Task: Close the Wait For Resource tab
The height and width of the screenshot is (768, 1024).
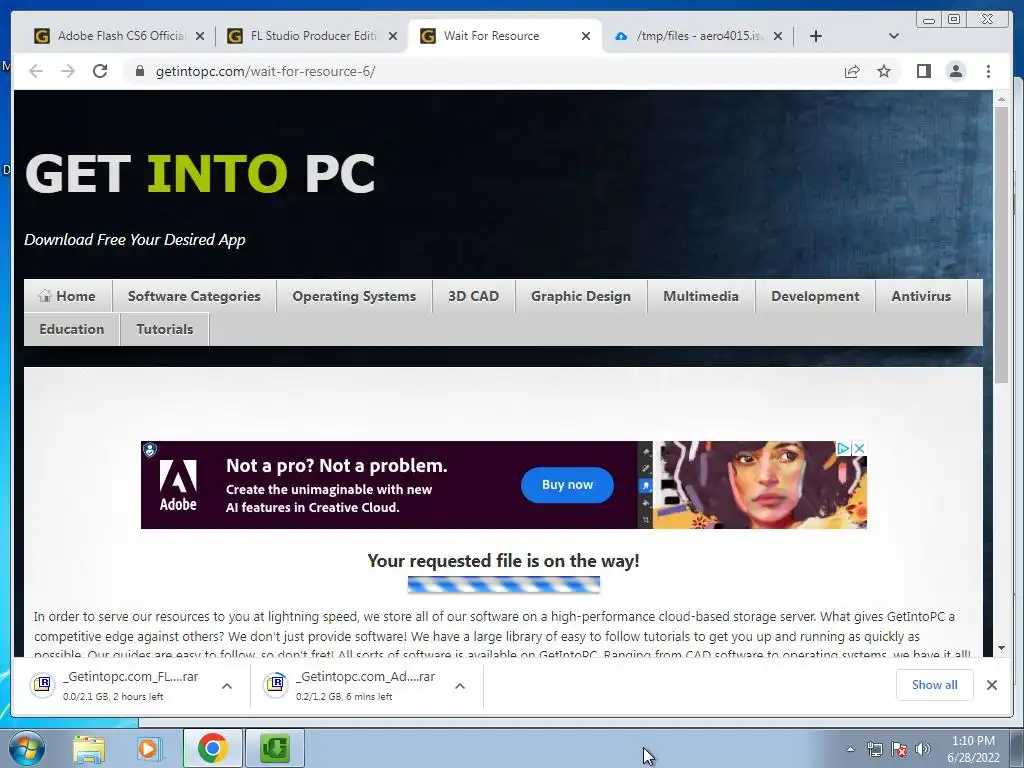Action: (586, 36)
